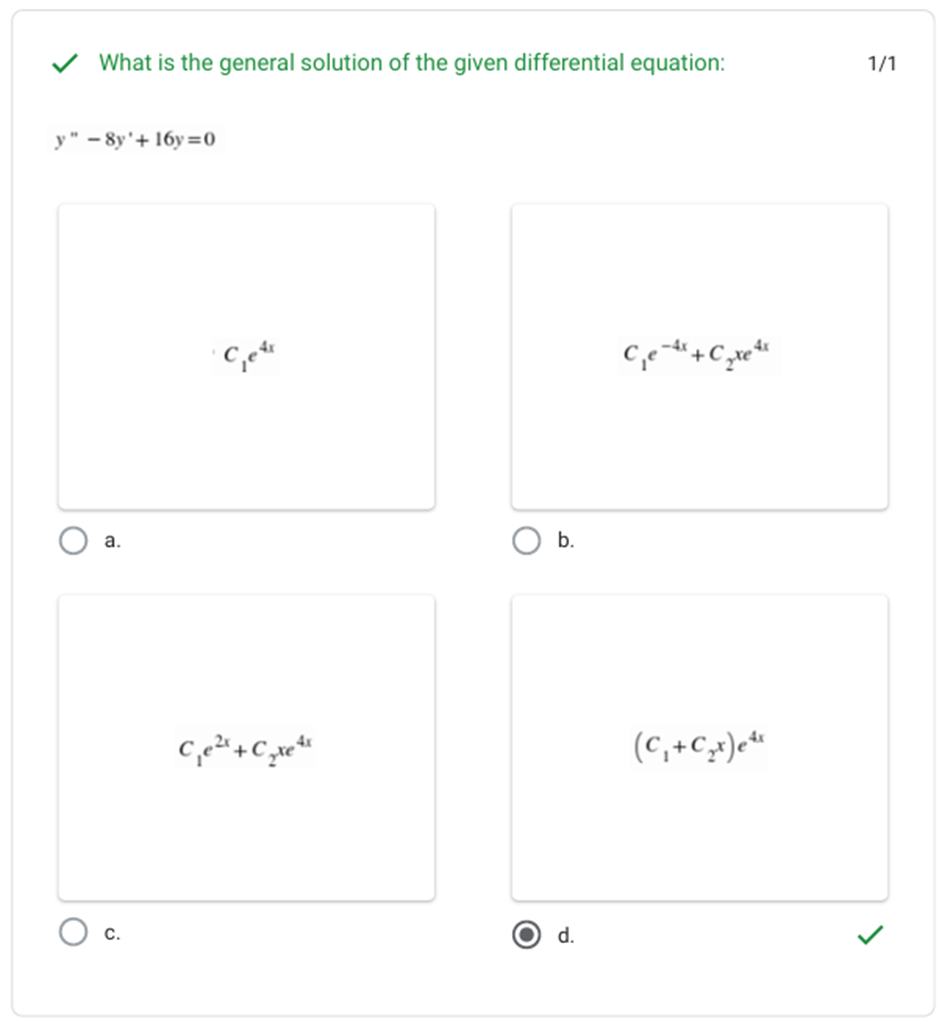Open option c's answer image card

click(x=246, y=748)
